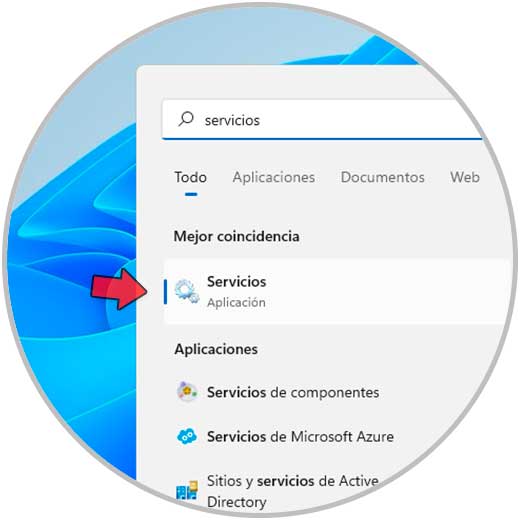The height and width of the screenshot is (520, 520).
Task: Open Servicios de Microsoft Azure result
Action: click(x=300, y=437)
